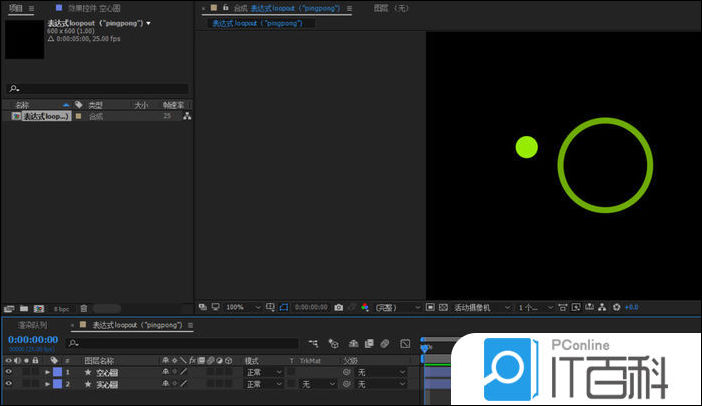The width and height of the screenshot is (702, 406).
Task: Expand the 空心圆 layer properties
Action: pyautogui.click(x=46, y=372)
